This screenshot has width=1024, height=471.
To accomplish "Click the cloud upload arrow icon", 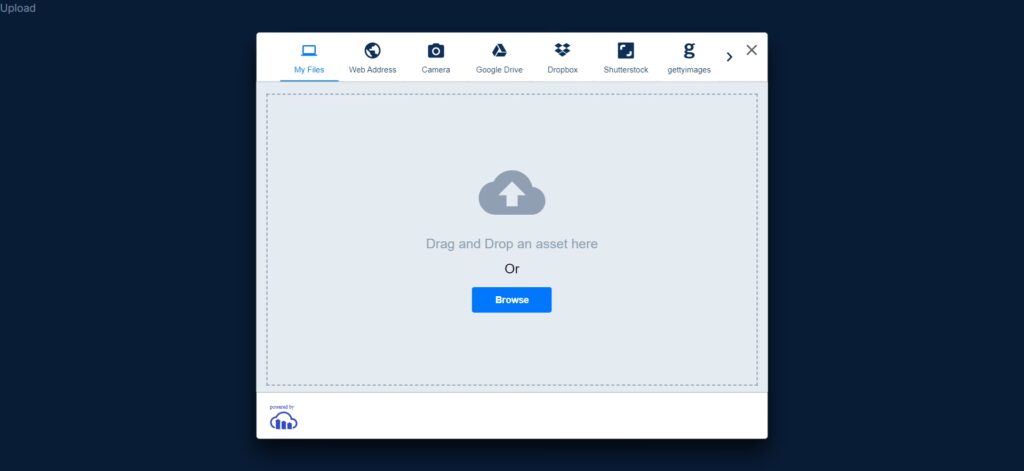I will point(512,193).
